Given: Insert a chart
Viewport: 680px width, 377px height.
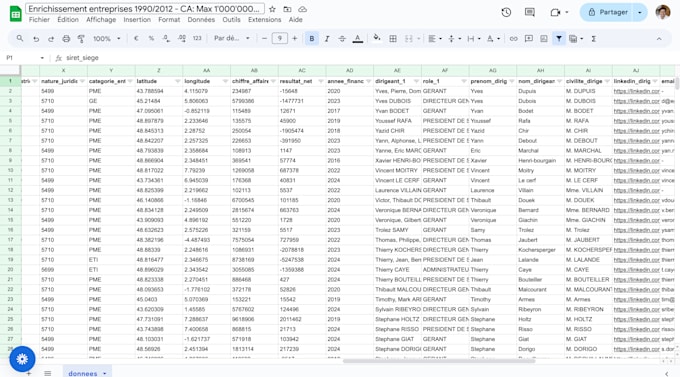Looking at the screenshot, I should 544,39.
